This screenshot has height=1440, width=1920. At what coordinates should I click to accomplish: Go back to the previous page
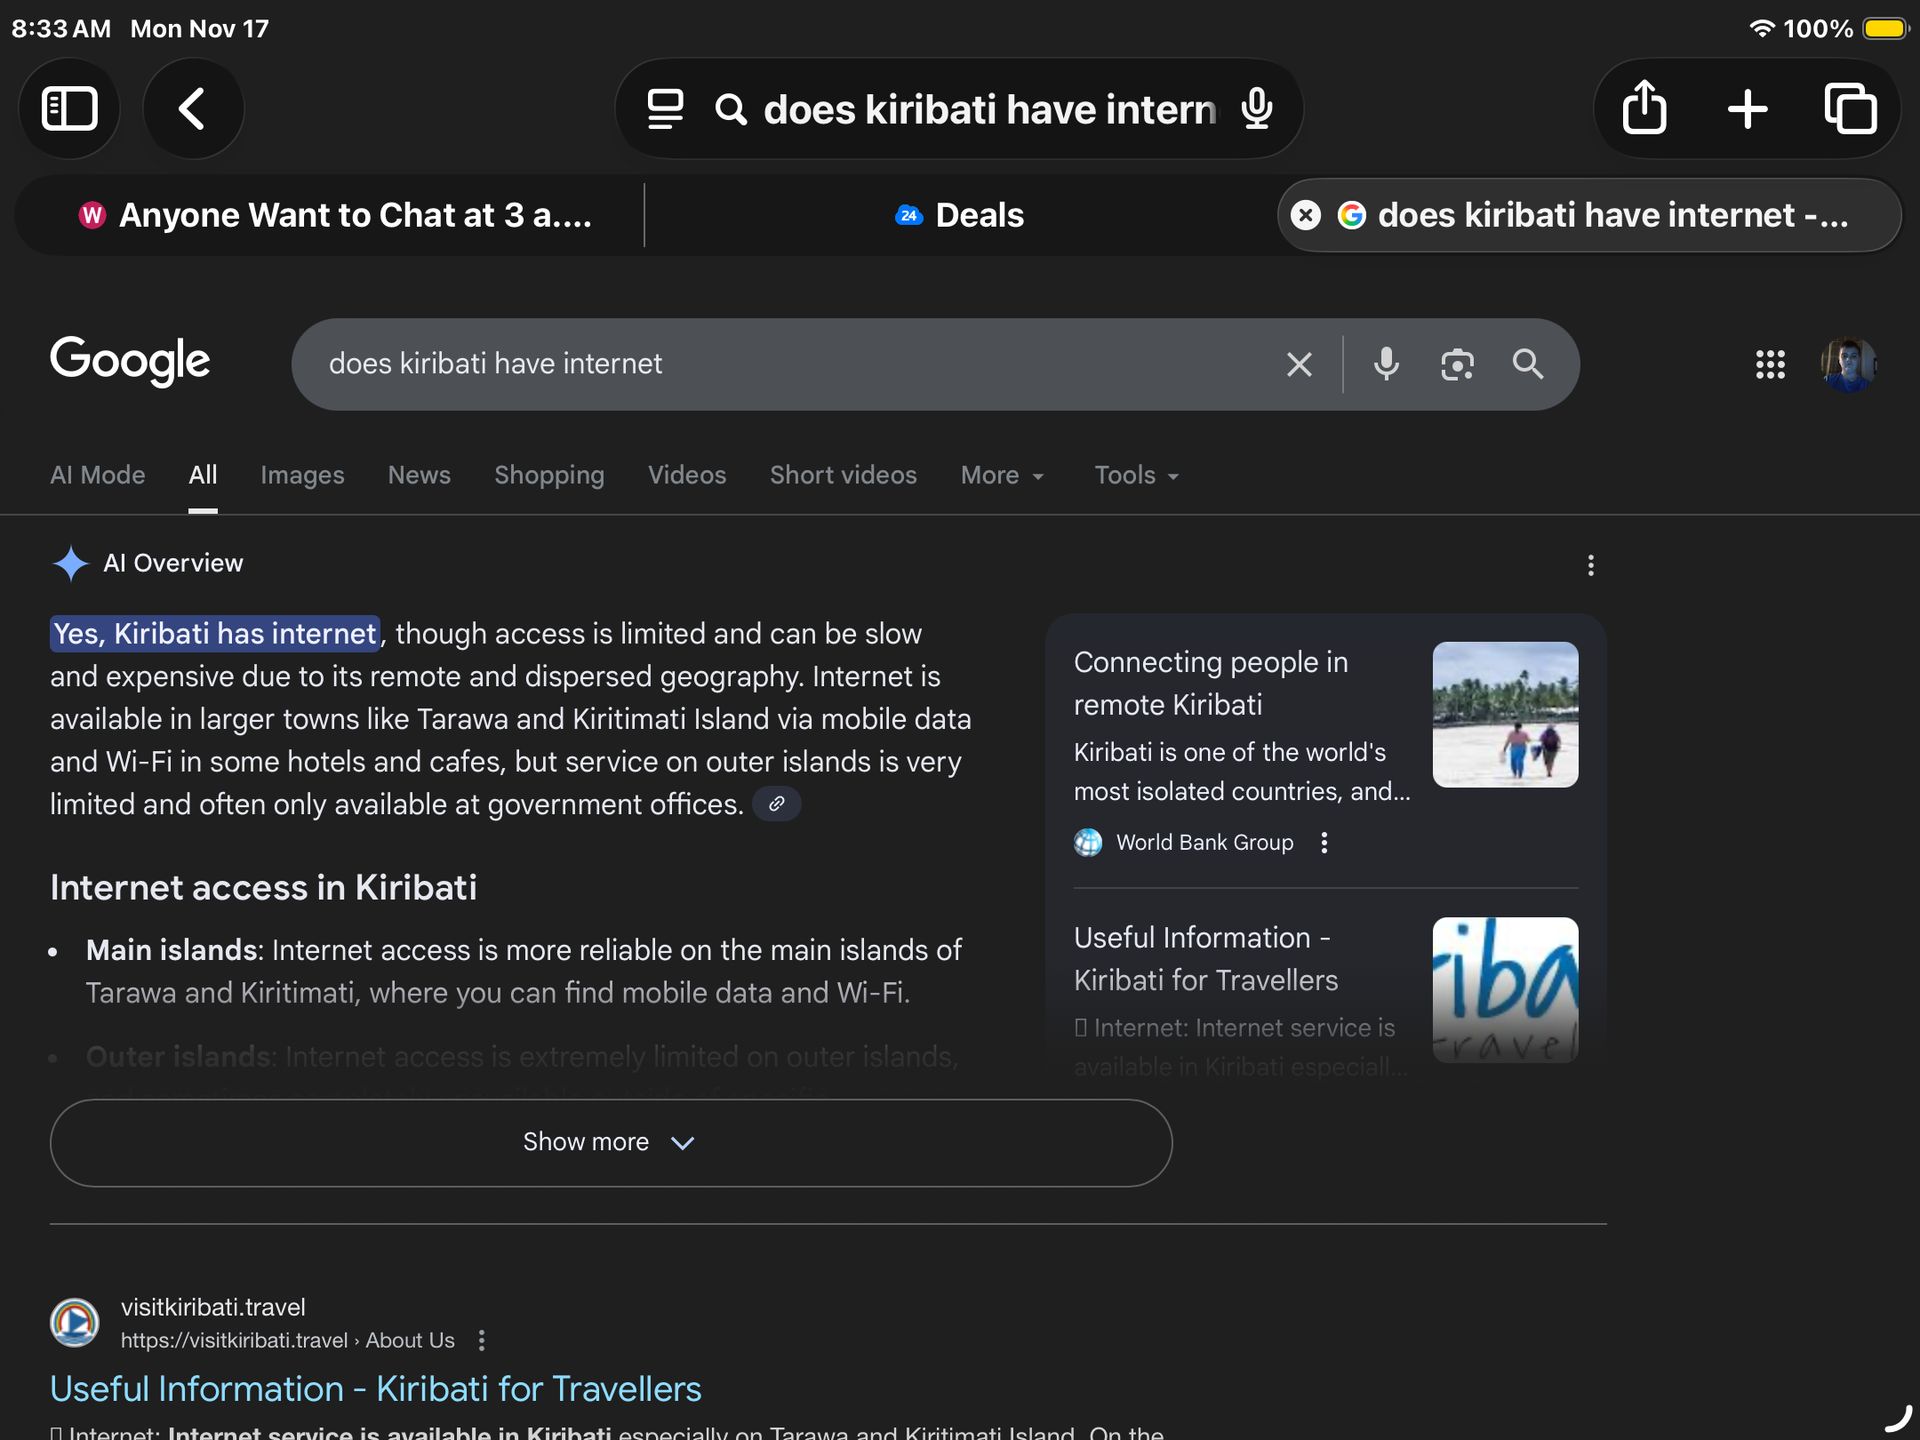tap(192, 108)
